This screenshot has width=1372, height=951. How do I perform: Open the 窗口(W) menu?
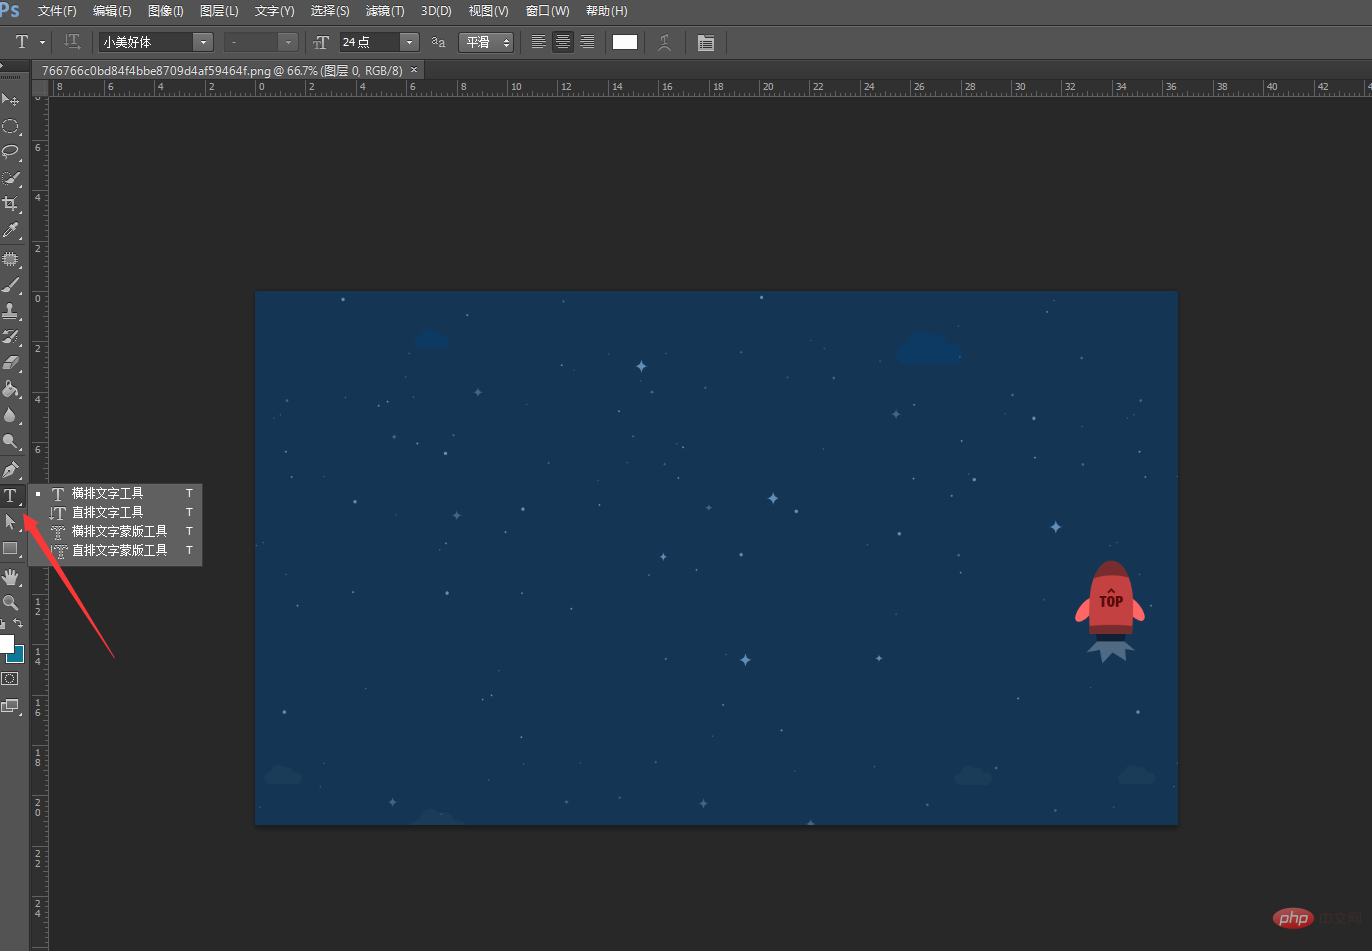(547, 11)
